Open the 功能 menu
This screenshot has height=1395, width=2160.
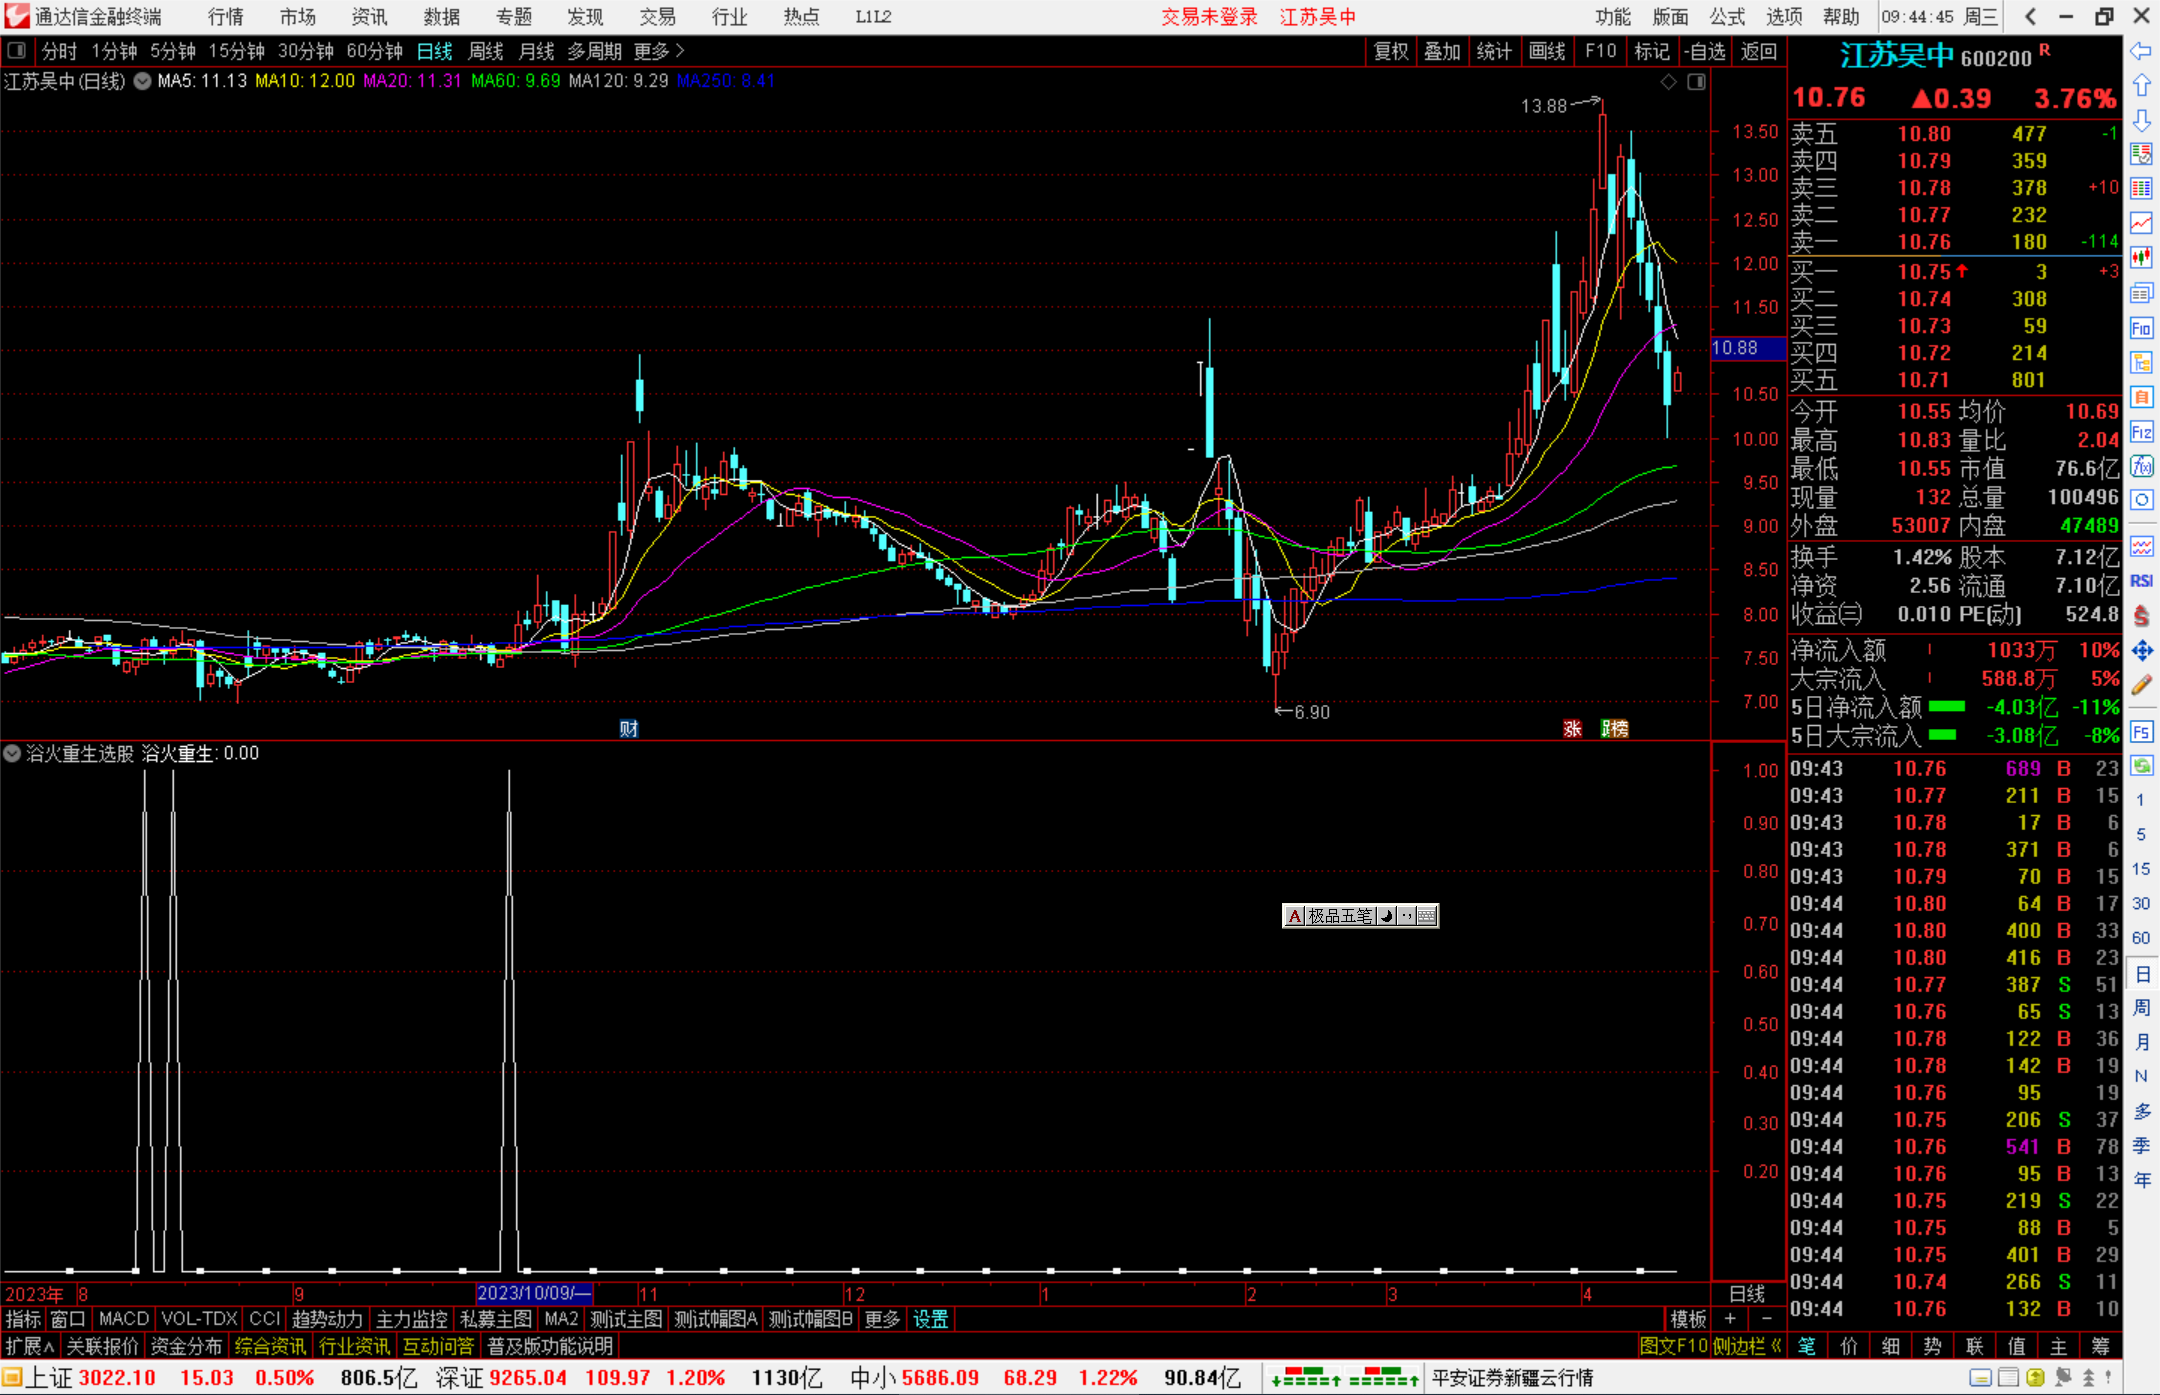(x=1612, y=16)
